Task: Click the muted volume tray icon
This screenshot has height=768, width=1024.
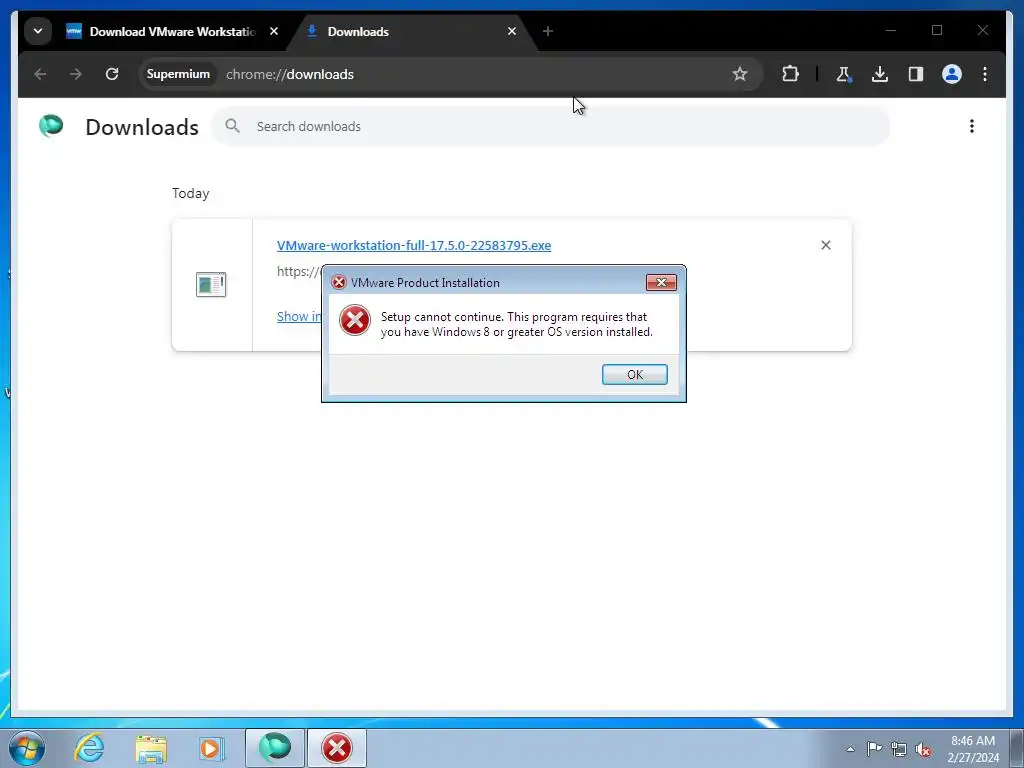Action: tap(923, 749)
